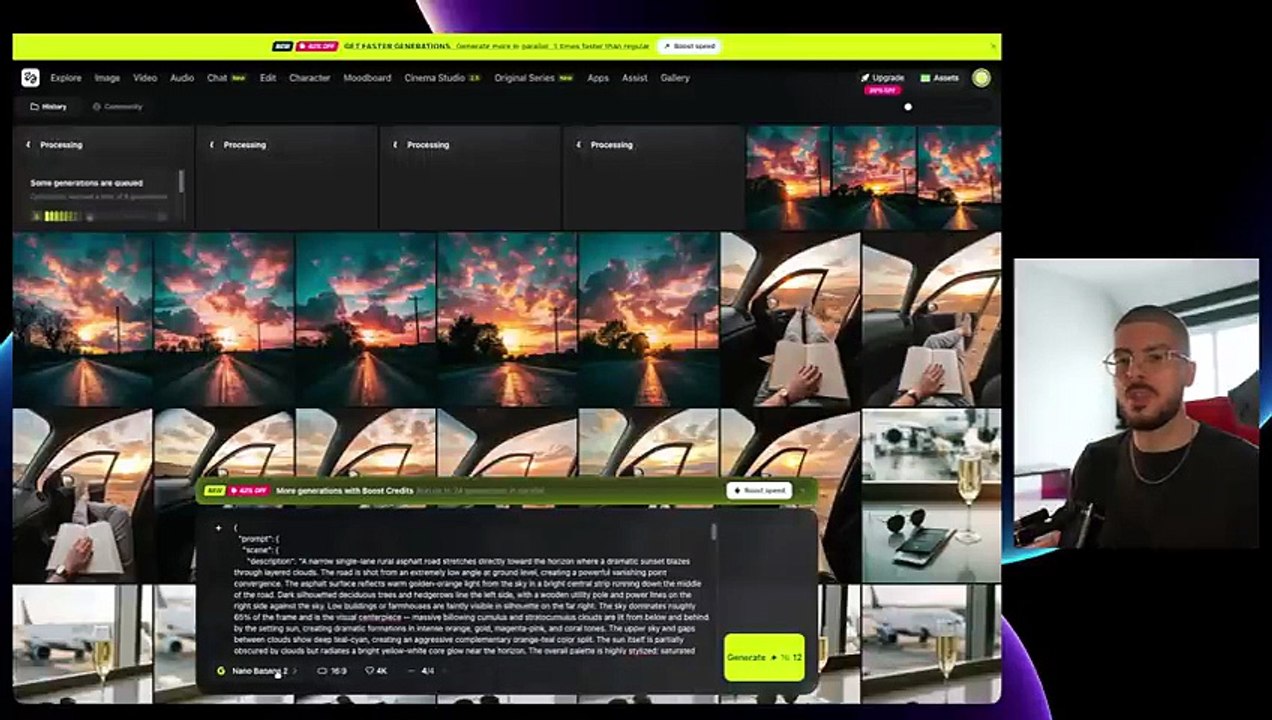Click Boost speed in the top banner
The image size is (1272, 720).
coord(689,46)
